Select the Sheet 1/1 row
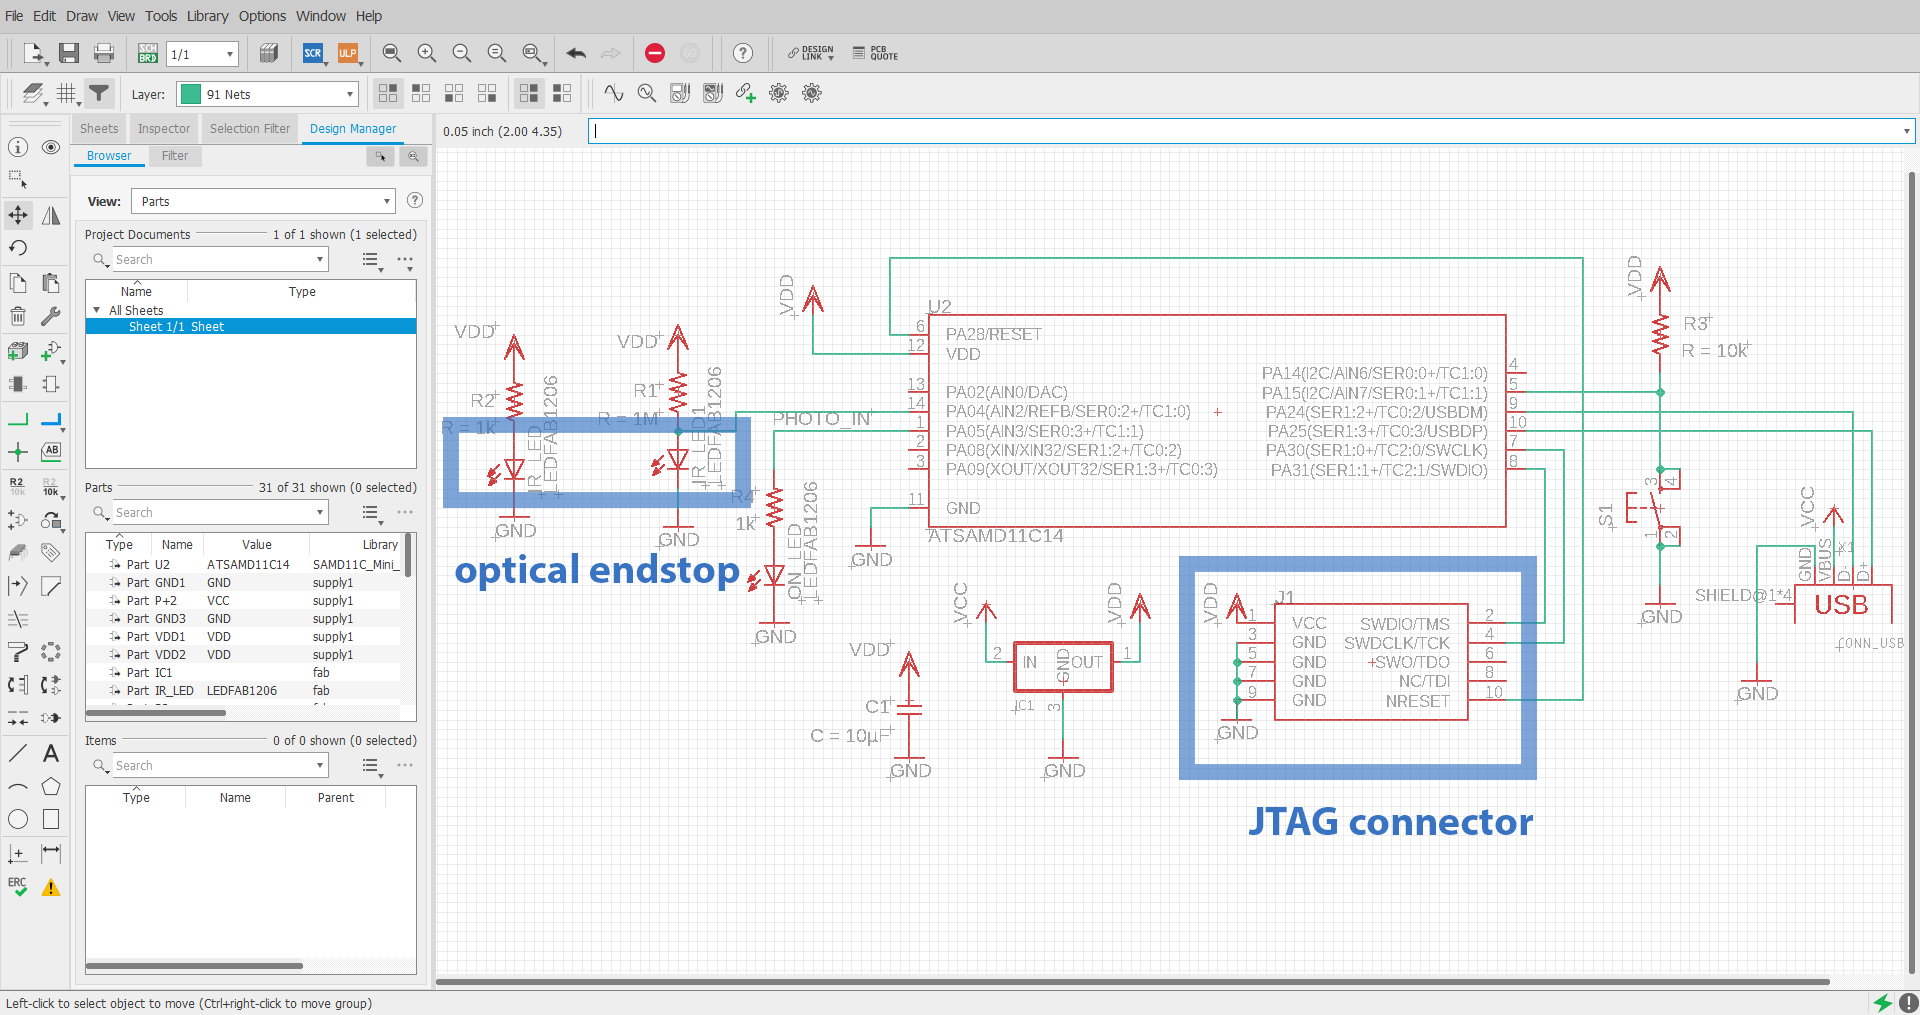The height and width of the screenshot is (1015, 1920). coord(251,326)
